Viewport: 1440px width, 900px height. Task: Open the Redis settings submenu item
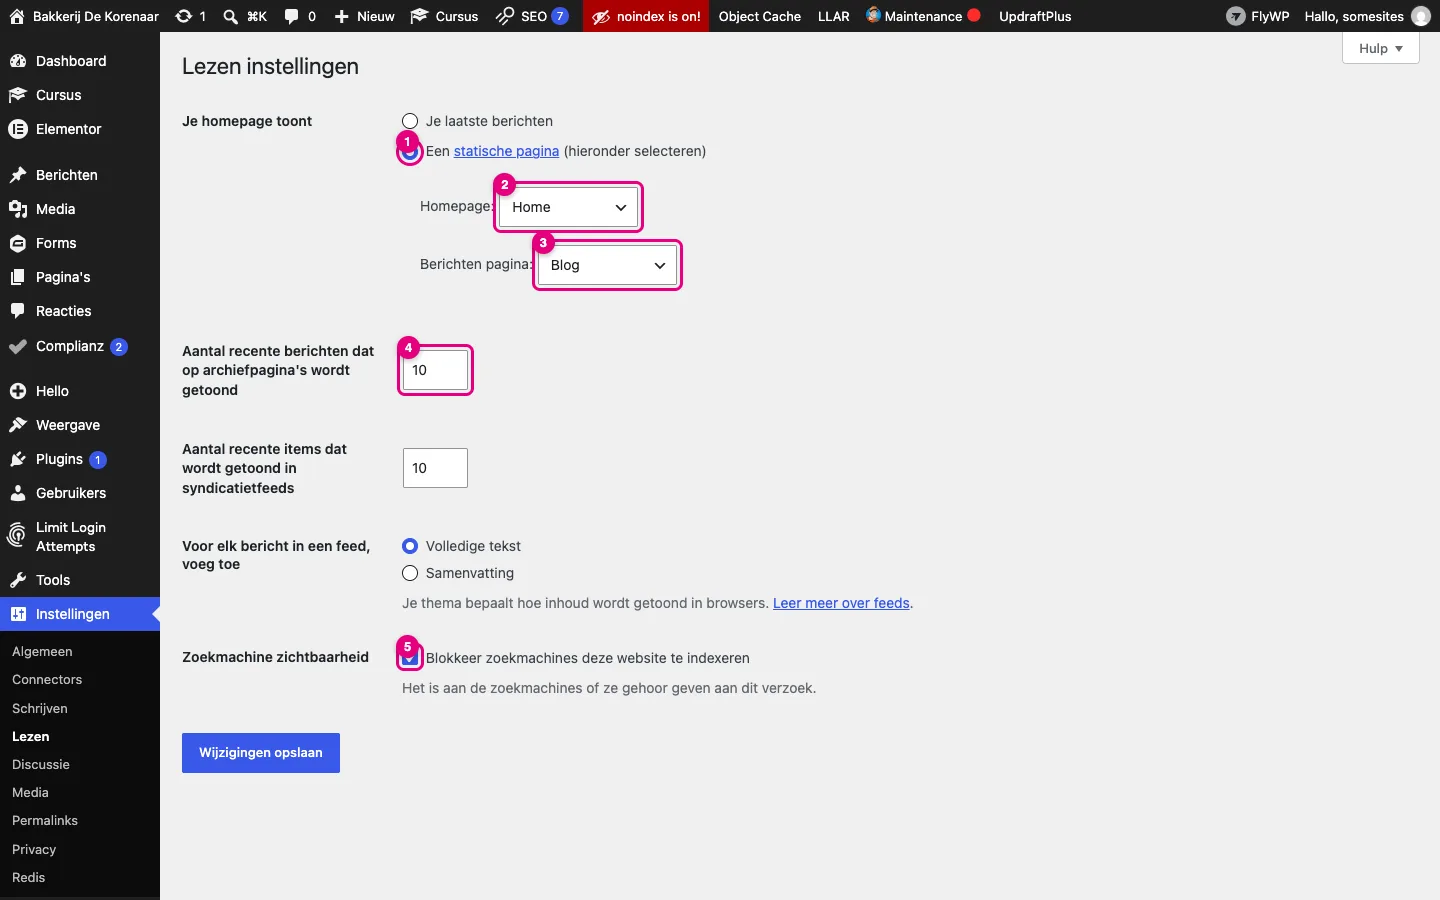(x=29, y=877)
